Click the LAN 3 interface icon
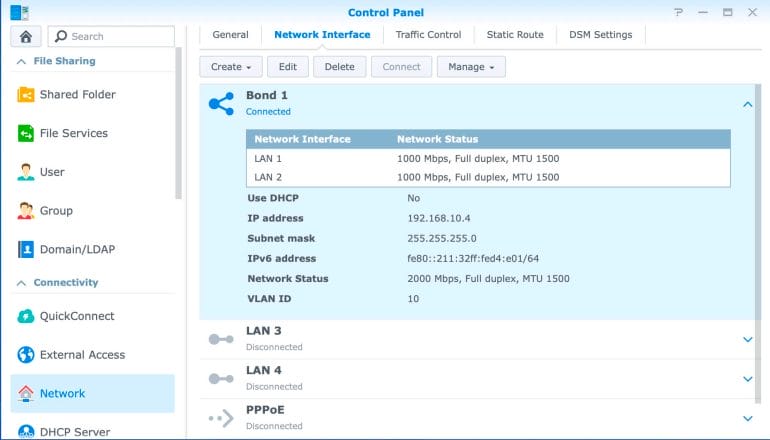770x440 pixels. 221,339
